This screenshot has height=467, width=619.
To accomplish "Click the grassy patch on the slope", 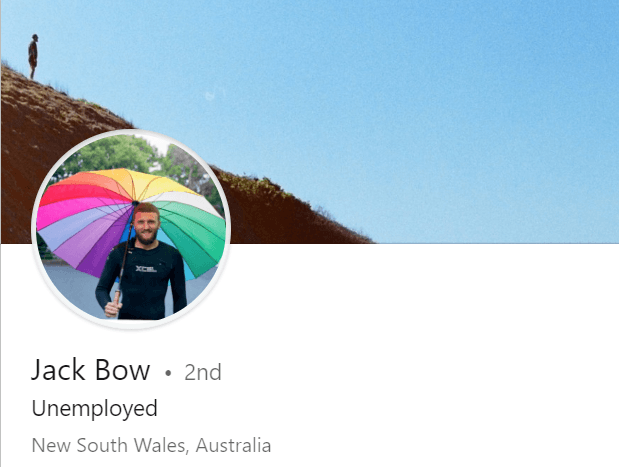I will (255, 185).
